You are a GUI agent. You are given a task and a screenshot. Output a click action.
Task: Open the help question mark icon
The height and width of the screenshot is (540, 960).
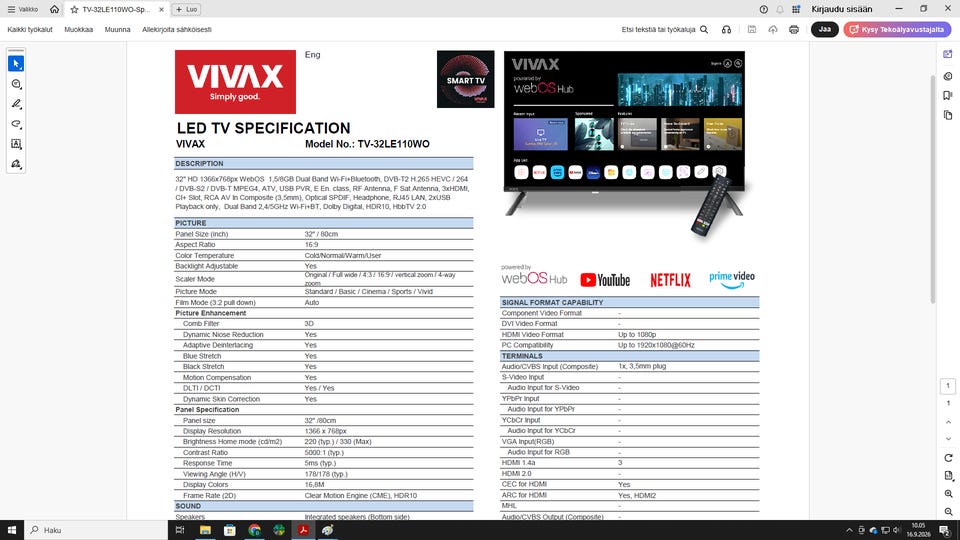(763, 9)
